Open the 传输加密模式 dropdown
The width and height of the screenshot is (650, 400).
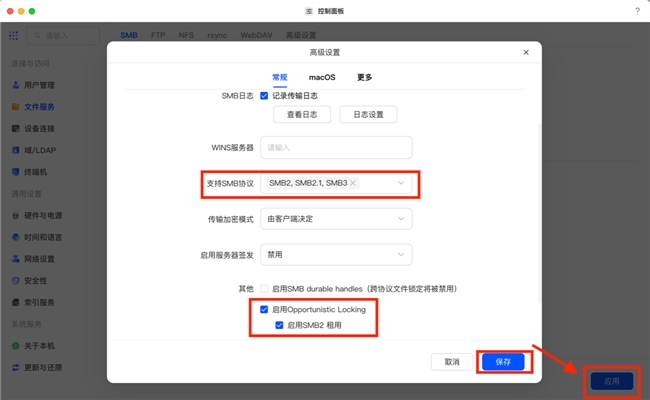[336, 219]
